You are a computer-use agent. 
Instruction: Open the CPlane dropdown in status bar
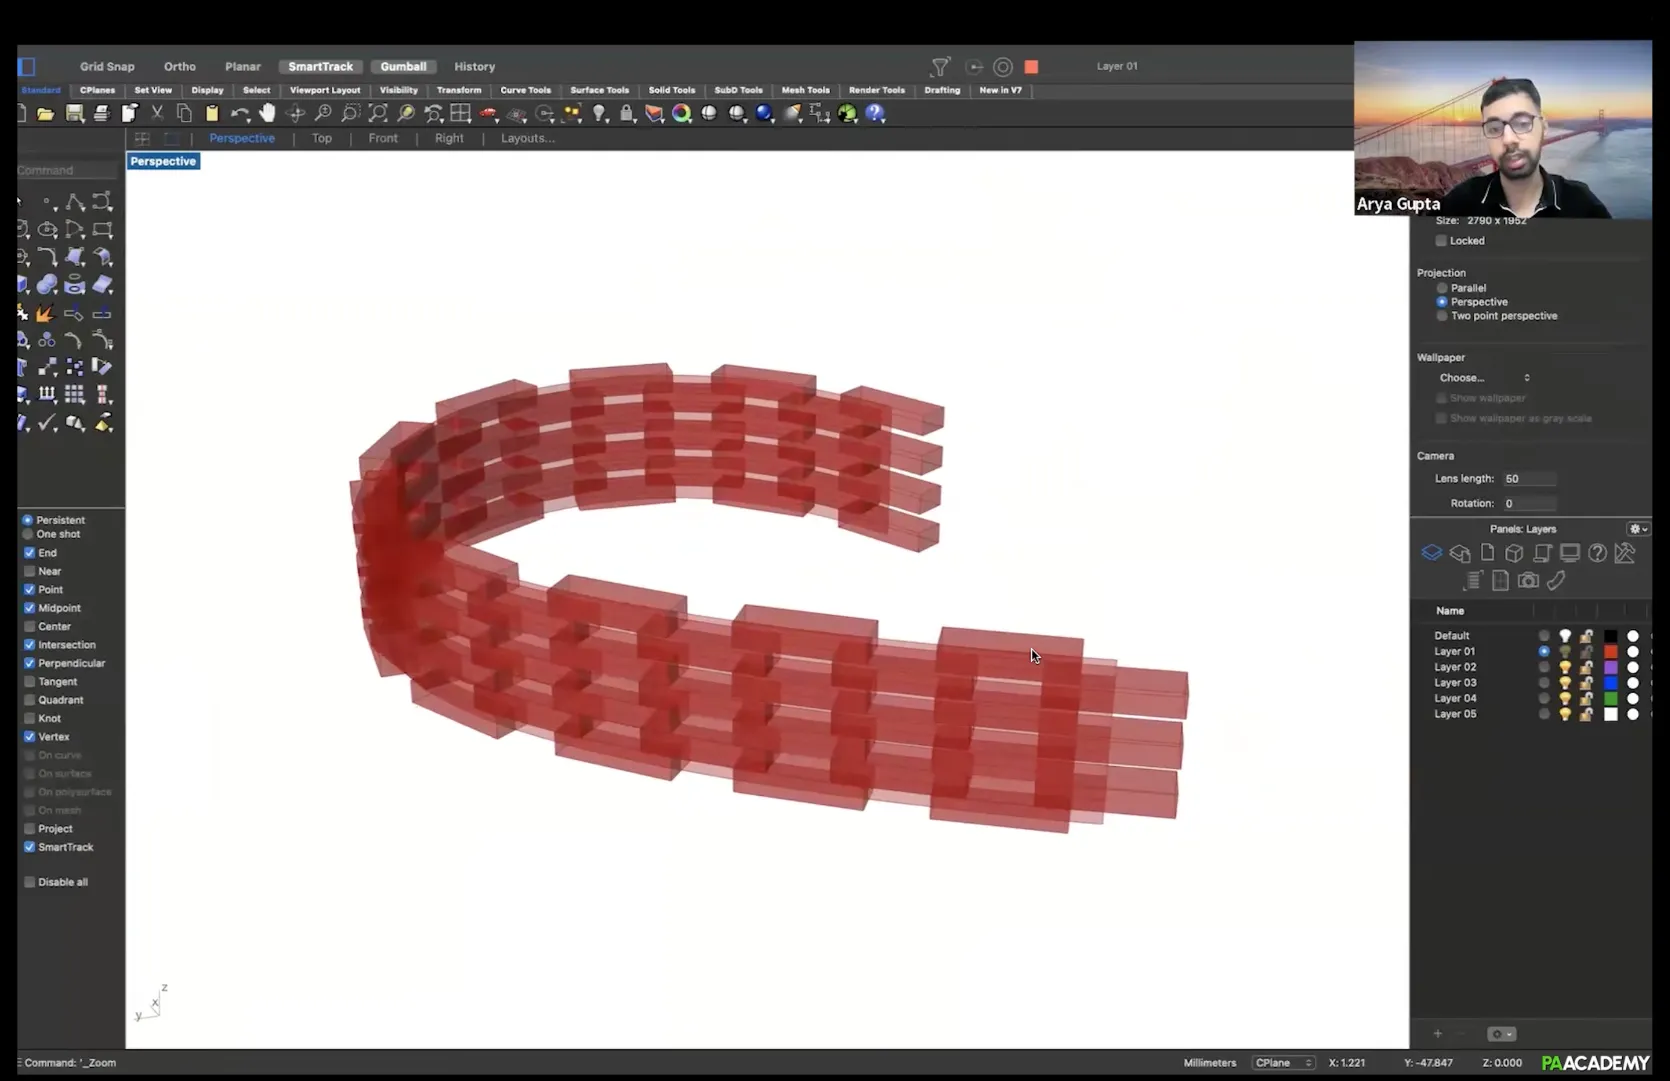click(x=1283, y=1063)
